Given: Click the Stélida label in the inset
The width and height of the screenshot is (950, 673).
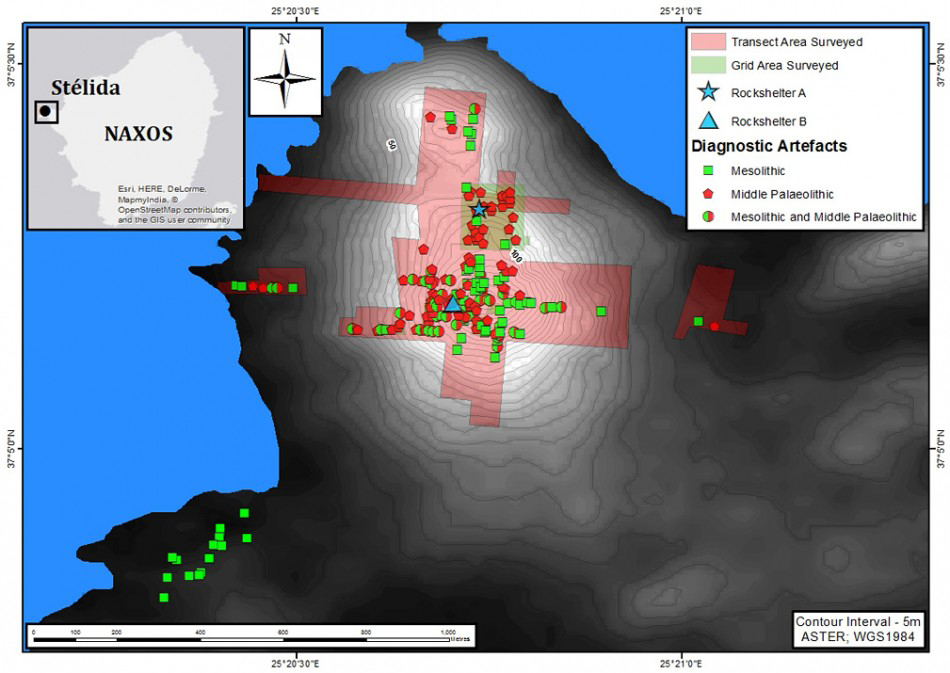Looking at the screenshot, I should 85,88.
